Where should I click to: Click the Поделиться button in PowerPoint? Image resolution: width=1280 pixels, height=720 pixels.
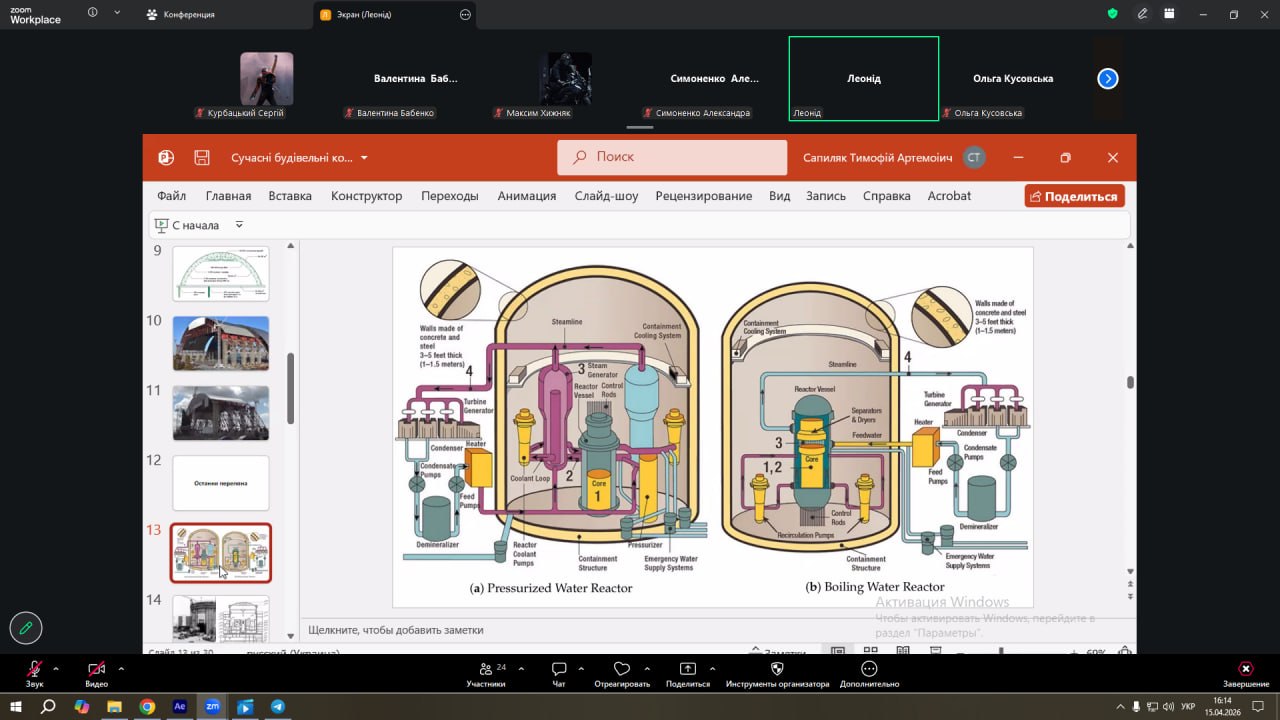1074,196
